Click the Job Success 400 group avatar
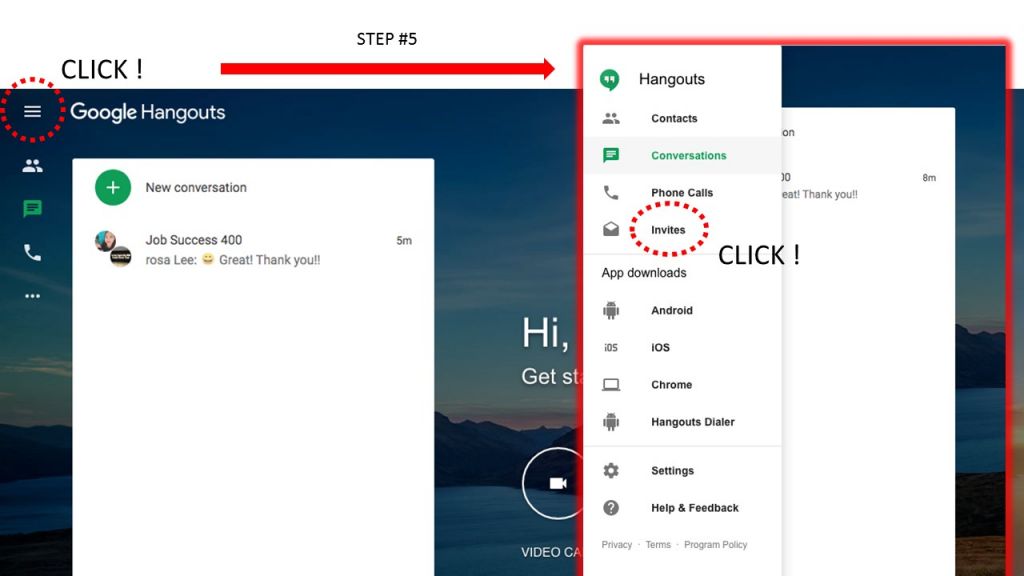The width and height of the screenshot is (1024, 576). pyautogui.click(x=113, y=249)
